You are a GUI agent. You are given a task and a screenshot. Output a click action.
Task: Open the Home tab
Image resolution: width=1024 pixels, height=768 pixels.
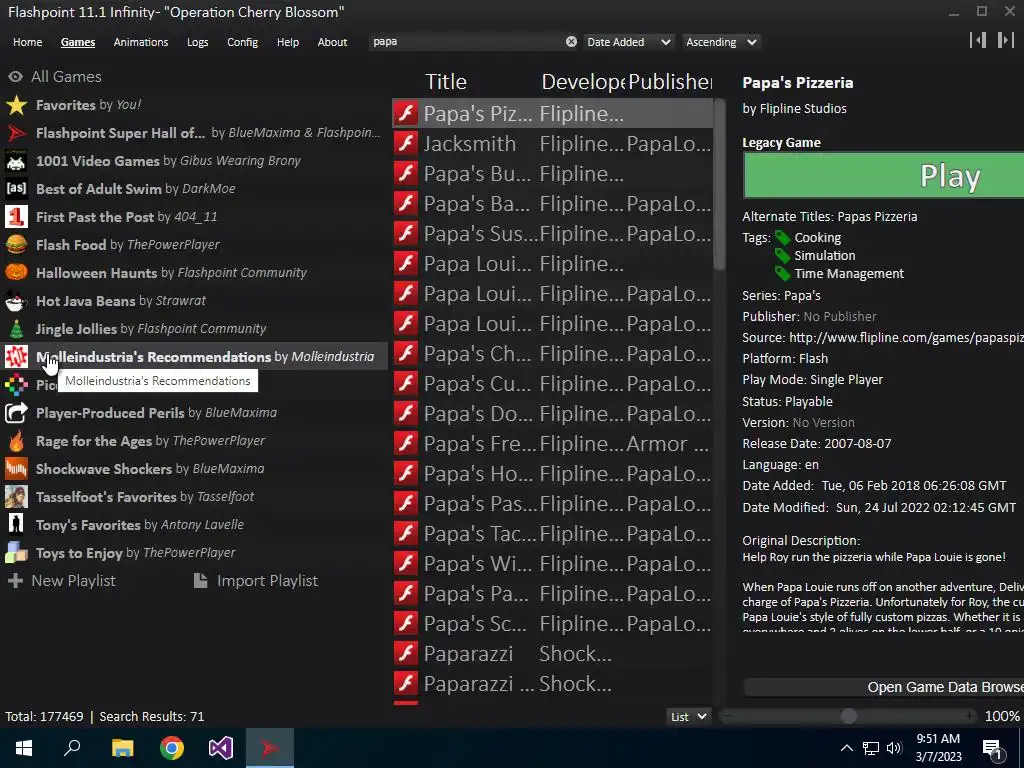[x=27, y=42]
